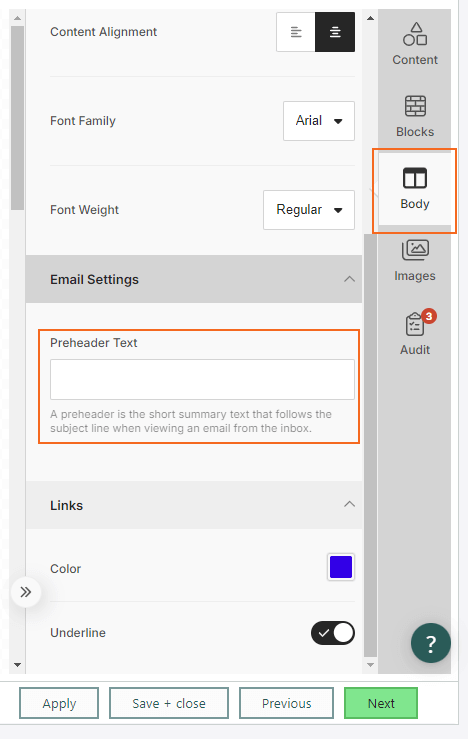Open the Font Weight Regular dropdown
The height and width of the screenshot is (739, 468).
[x=309, y=210]
